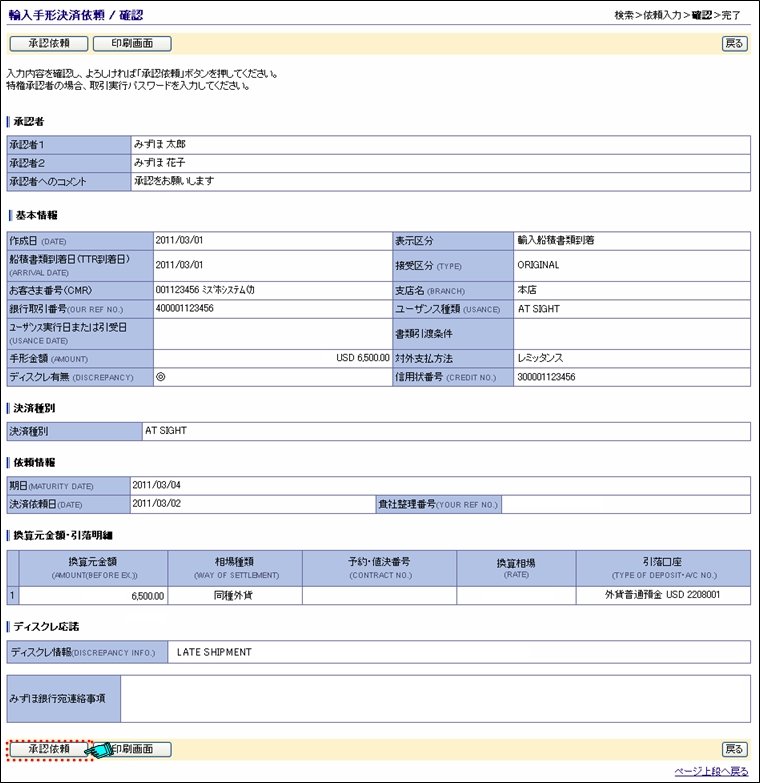Viewport: 760px width, 783px height.
Task: Click the 承認者 section heading
Action: (x=28, y=121)
